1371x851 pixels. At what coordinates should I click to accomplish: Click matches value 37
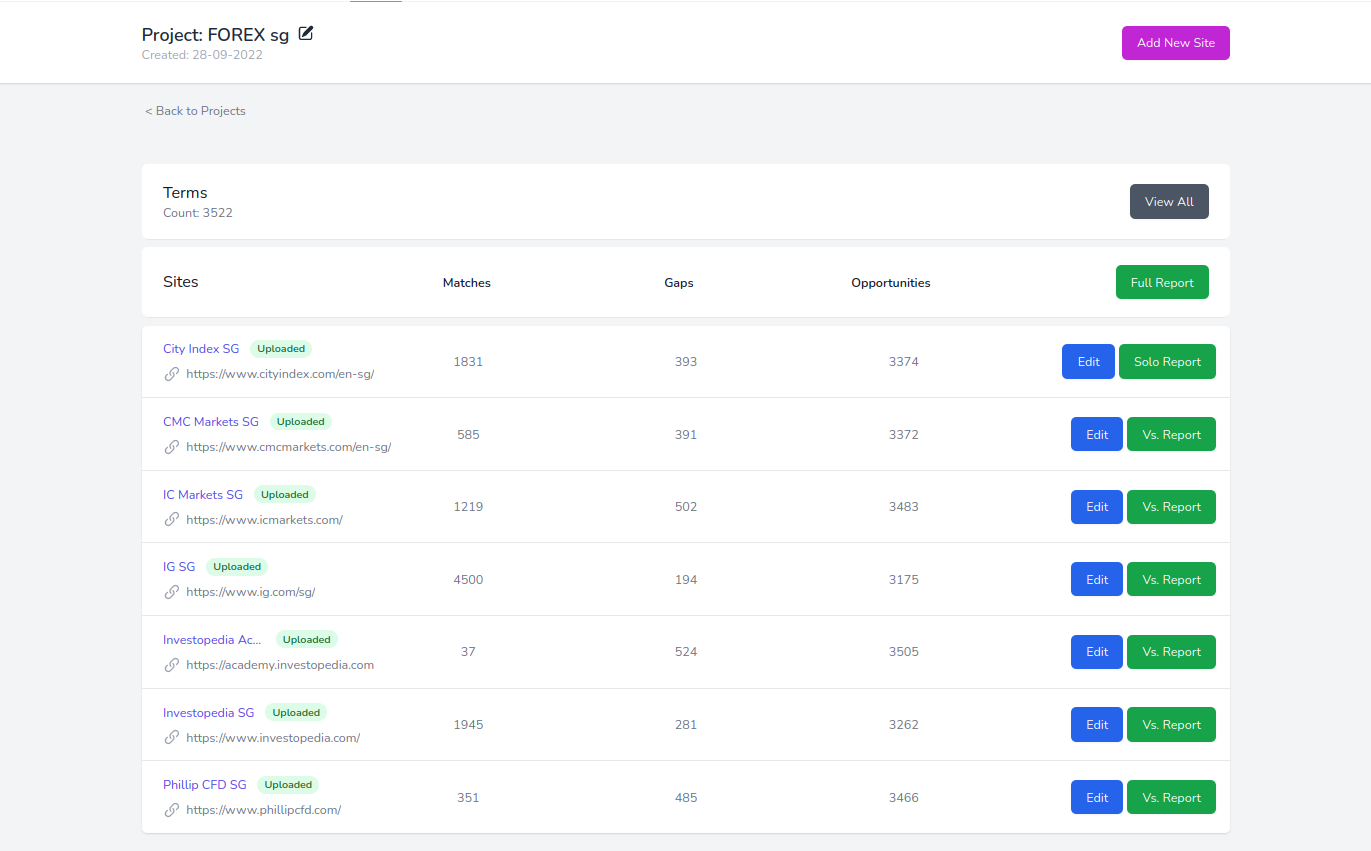(468, 652)
